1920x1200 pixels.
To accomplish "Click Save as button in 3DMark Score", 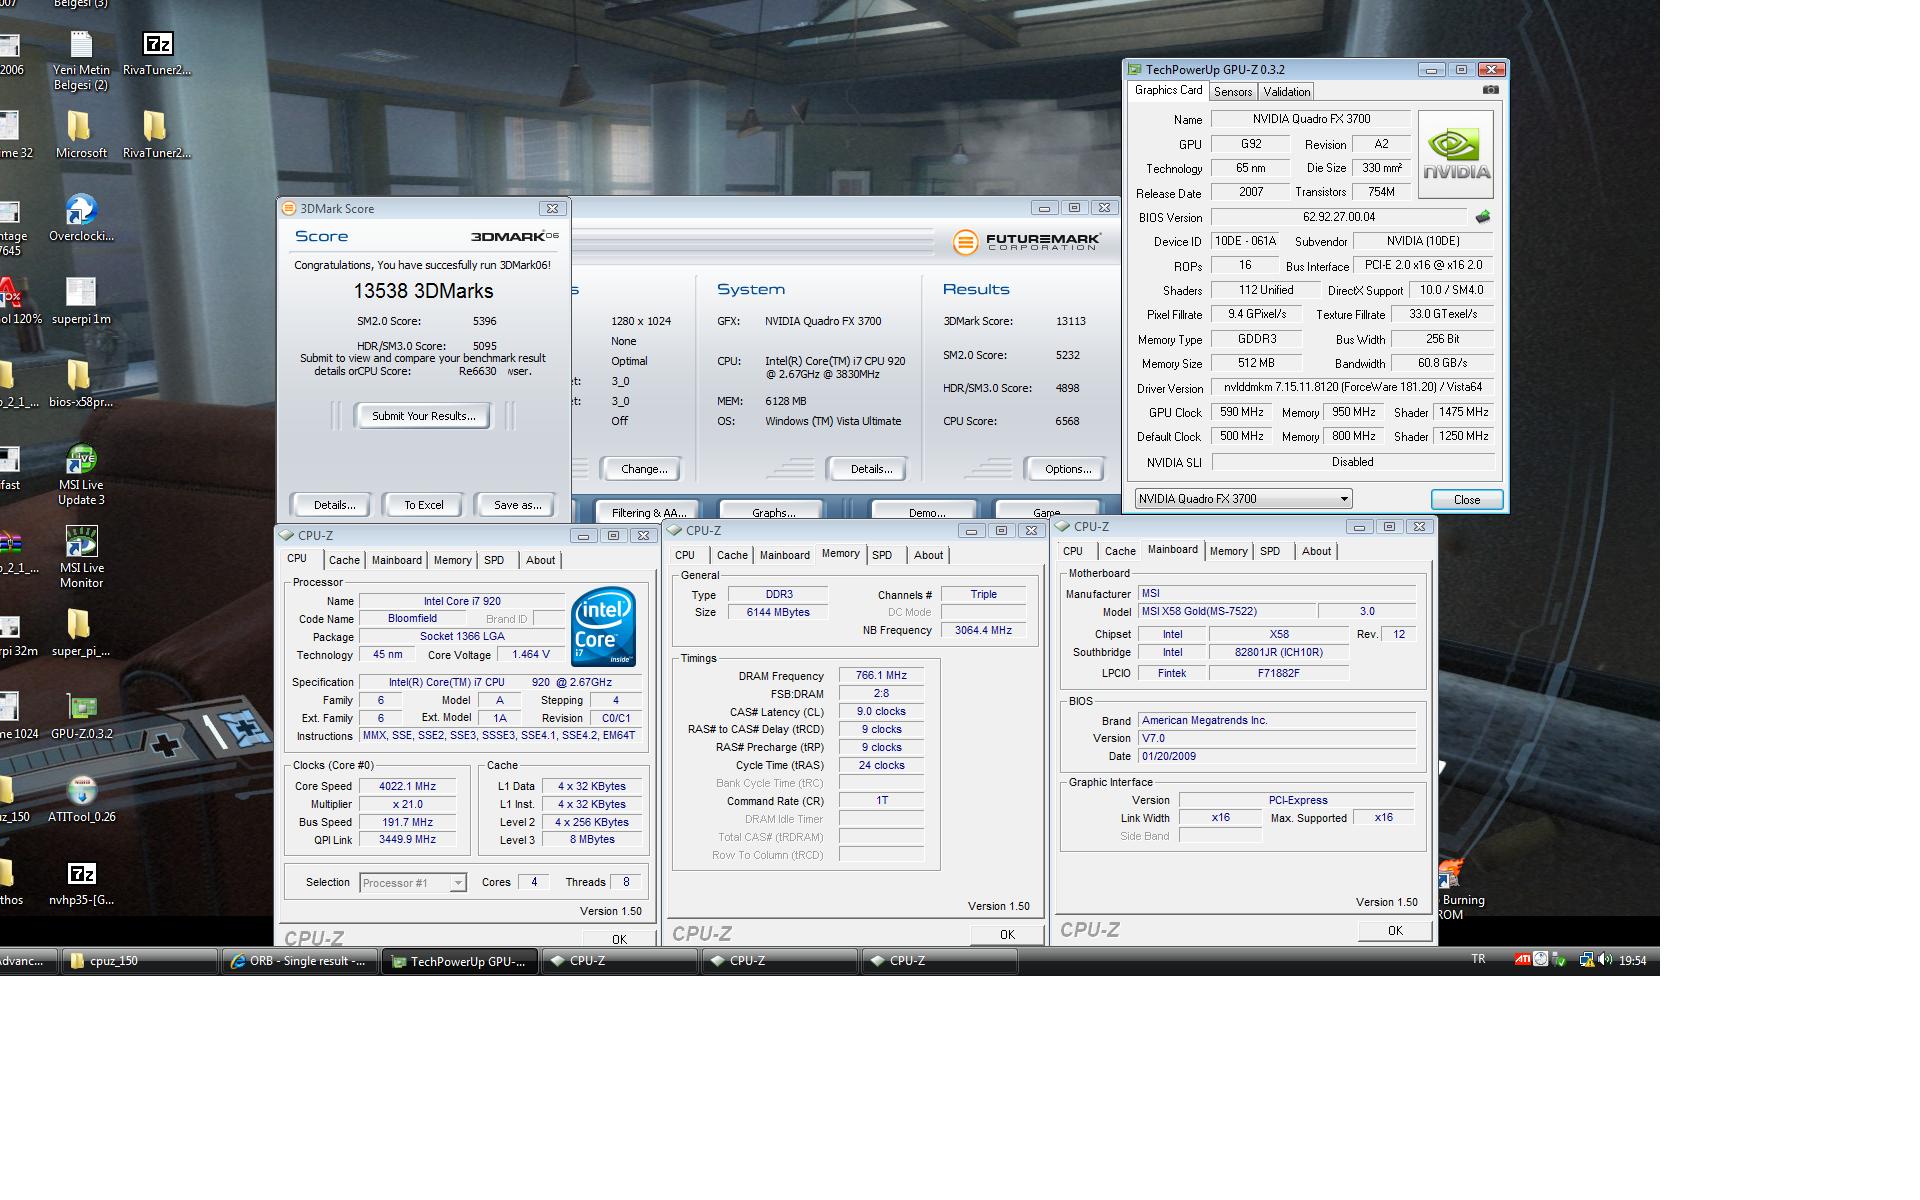I will (x=517, y=505).
